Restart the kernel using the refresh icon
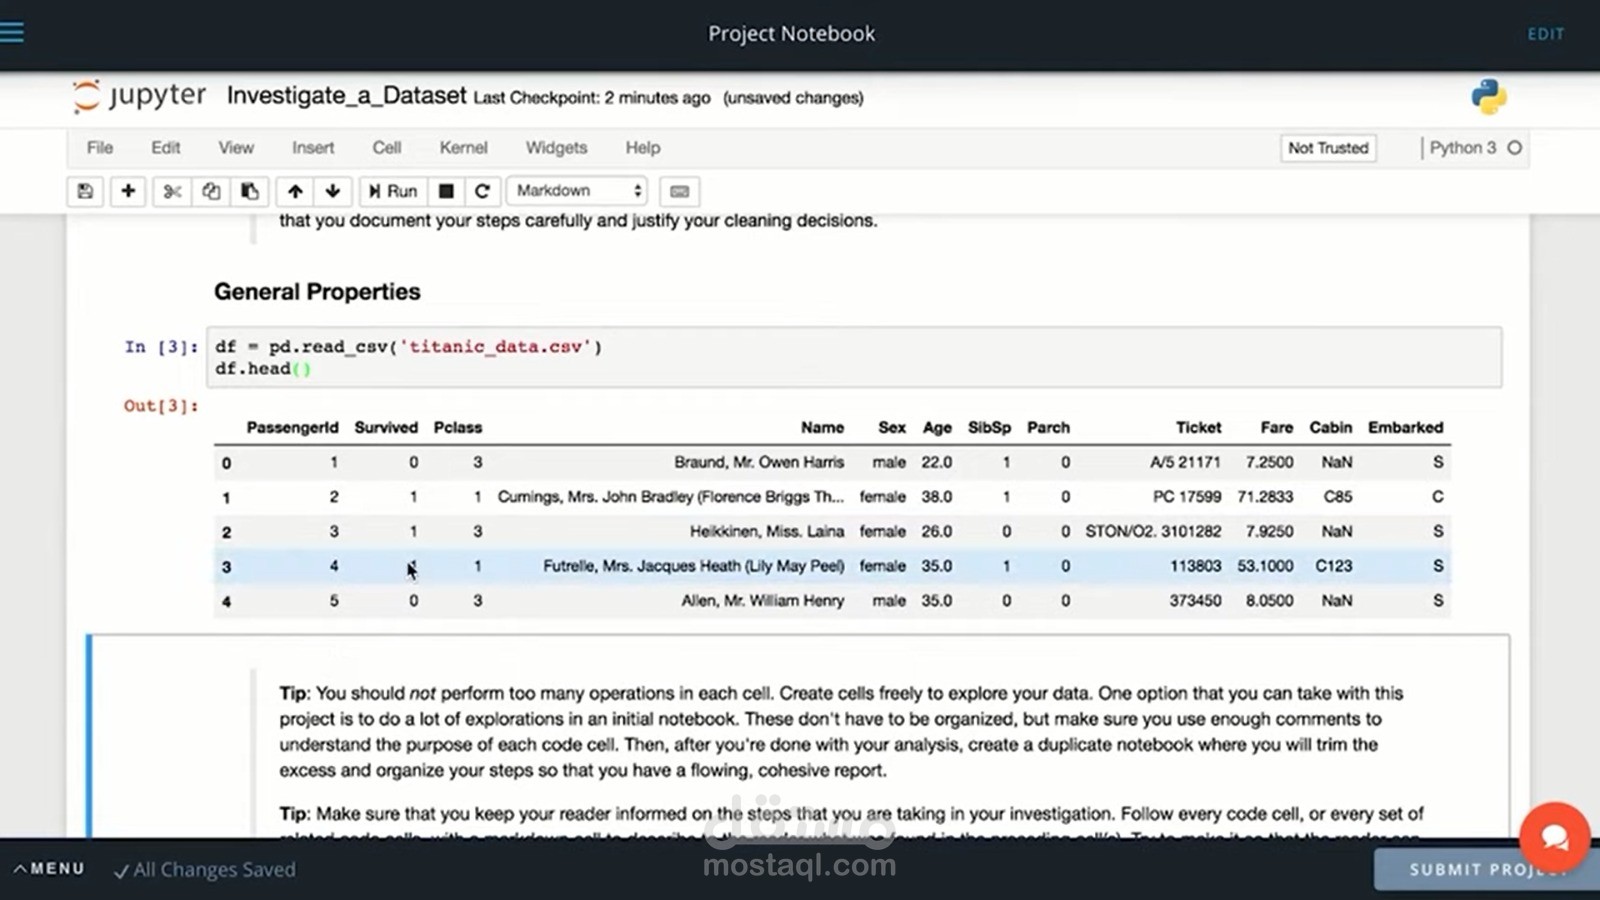The image size is (1600, 900). [x=483, y=191]
